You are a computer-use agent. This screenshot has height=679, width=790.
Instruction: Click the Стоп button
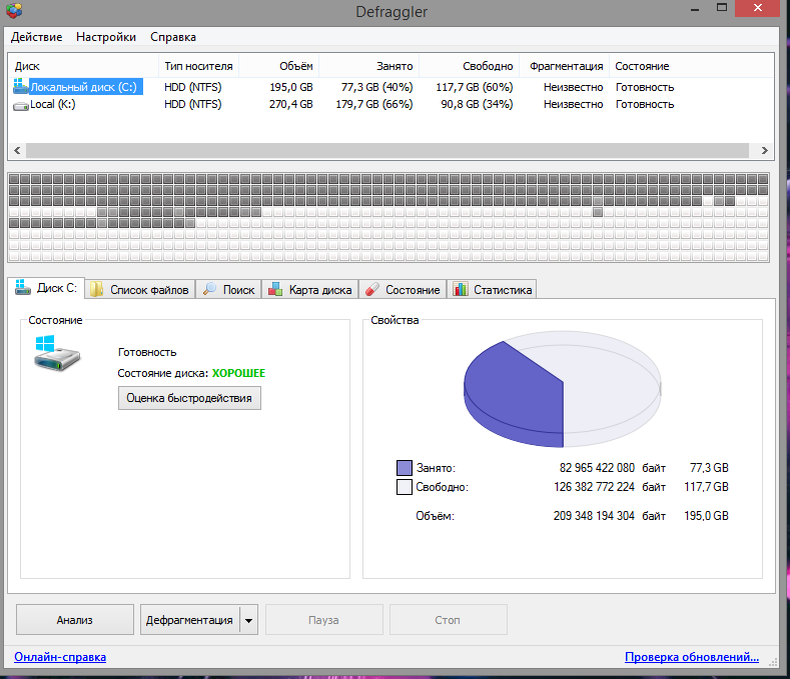click(448, 620)
